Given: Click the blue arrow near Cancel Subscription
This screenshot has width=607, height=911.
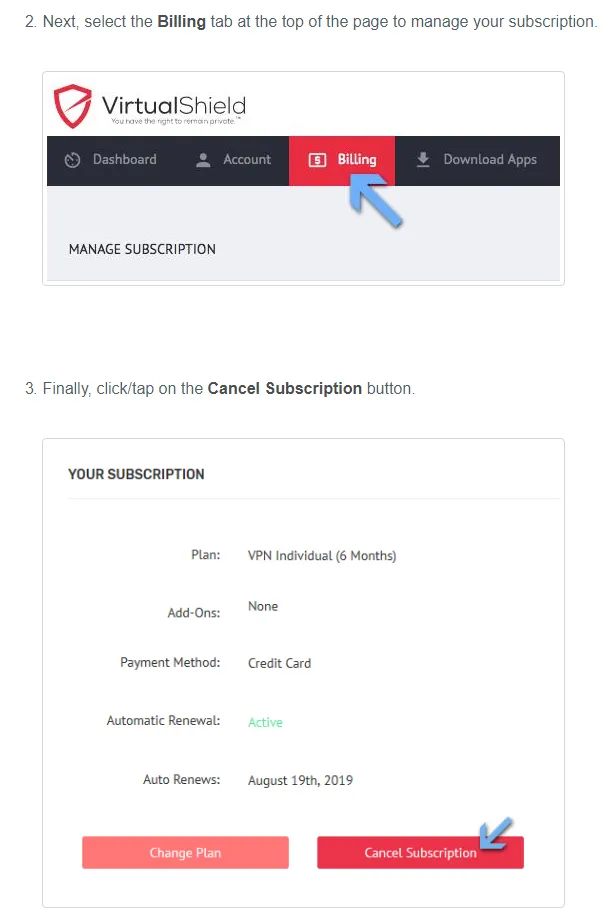Looking at the screenshot, I should [495, 833].
